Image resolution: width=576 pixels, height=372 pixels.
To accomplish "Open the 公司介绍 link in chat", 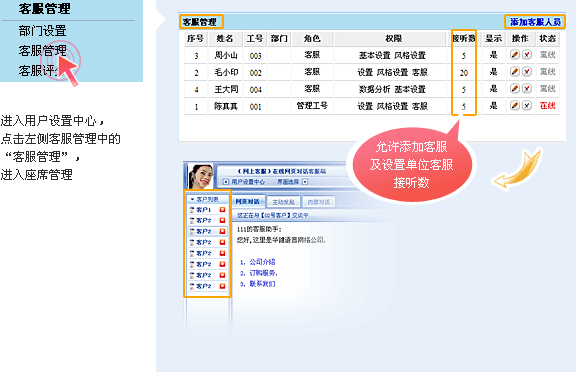I will 262,262.
